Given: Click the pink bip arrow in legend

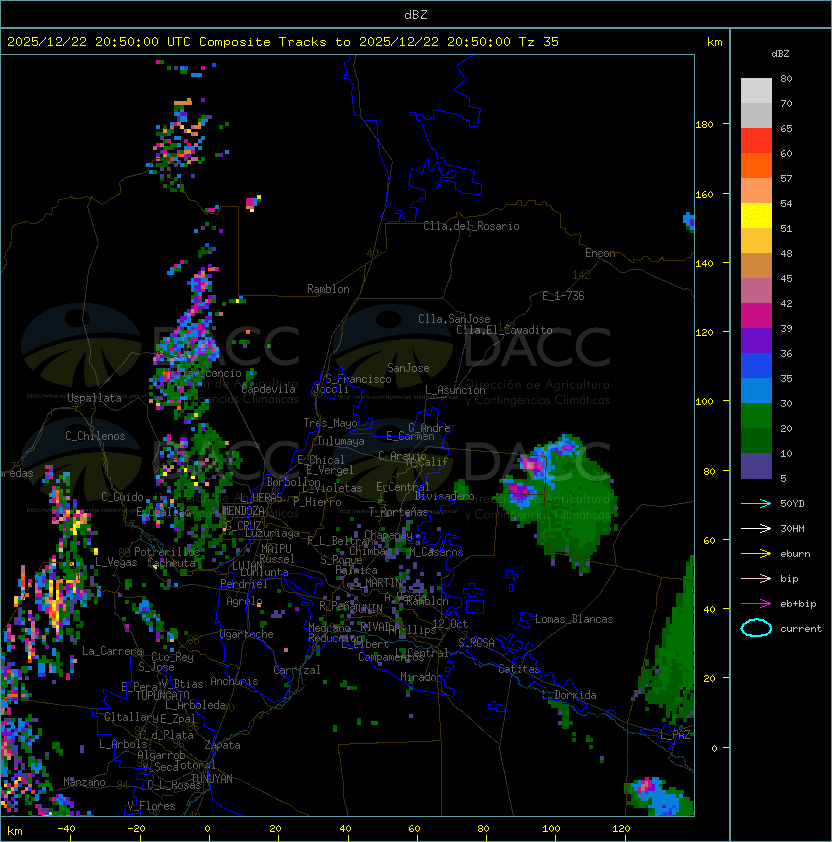Looking at the screenshot, I should [x=756, y=578].
